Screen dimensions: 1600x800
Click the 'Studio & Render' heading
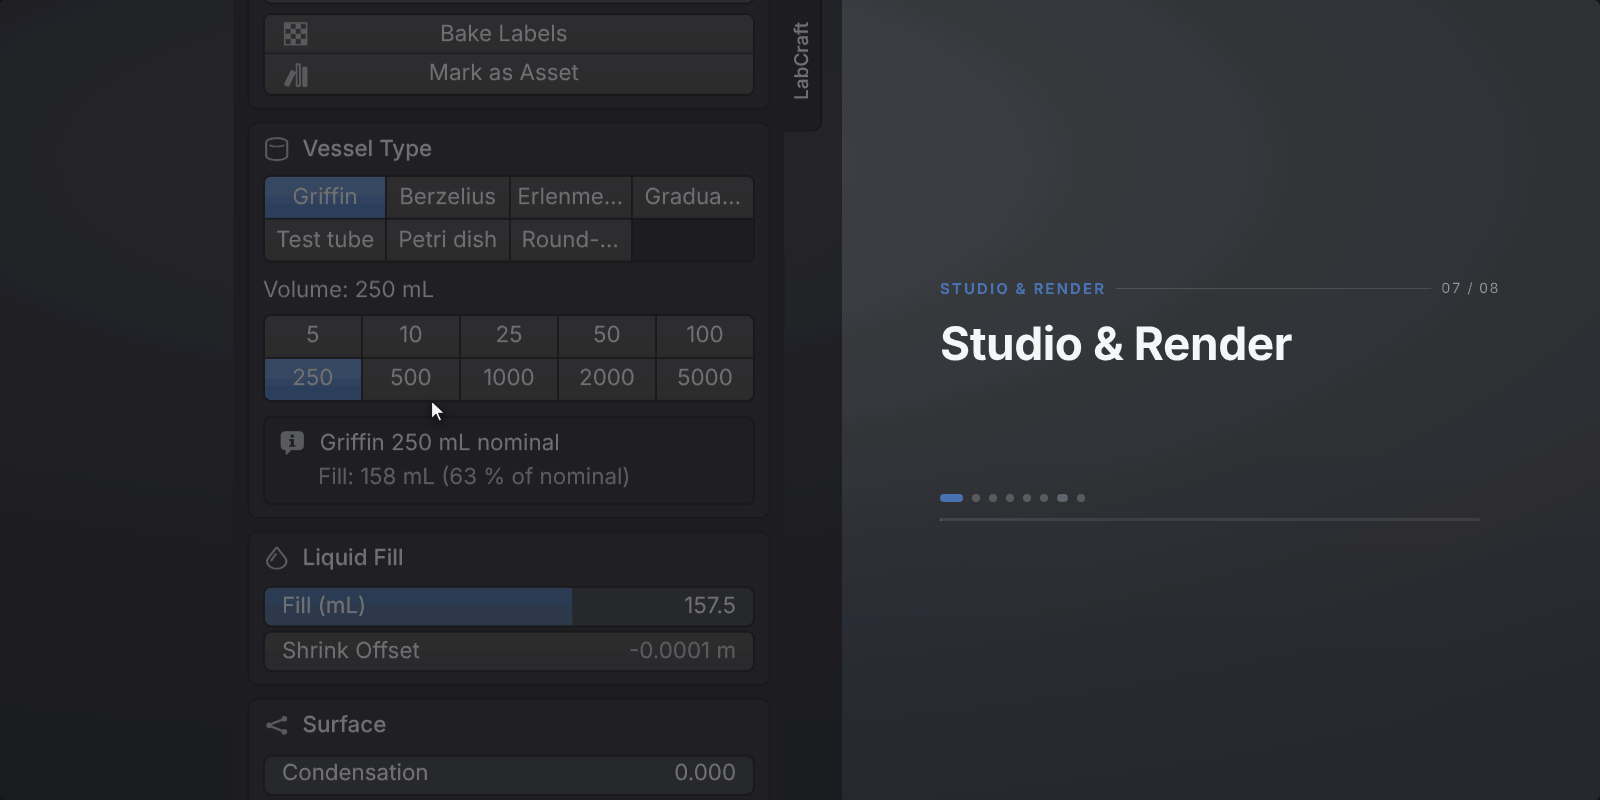(1116, 344)
